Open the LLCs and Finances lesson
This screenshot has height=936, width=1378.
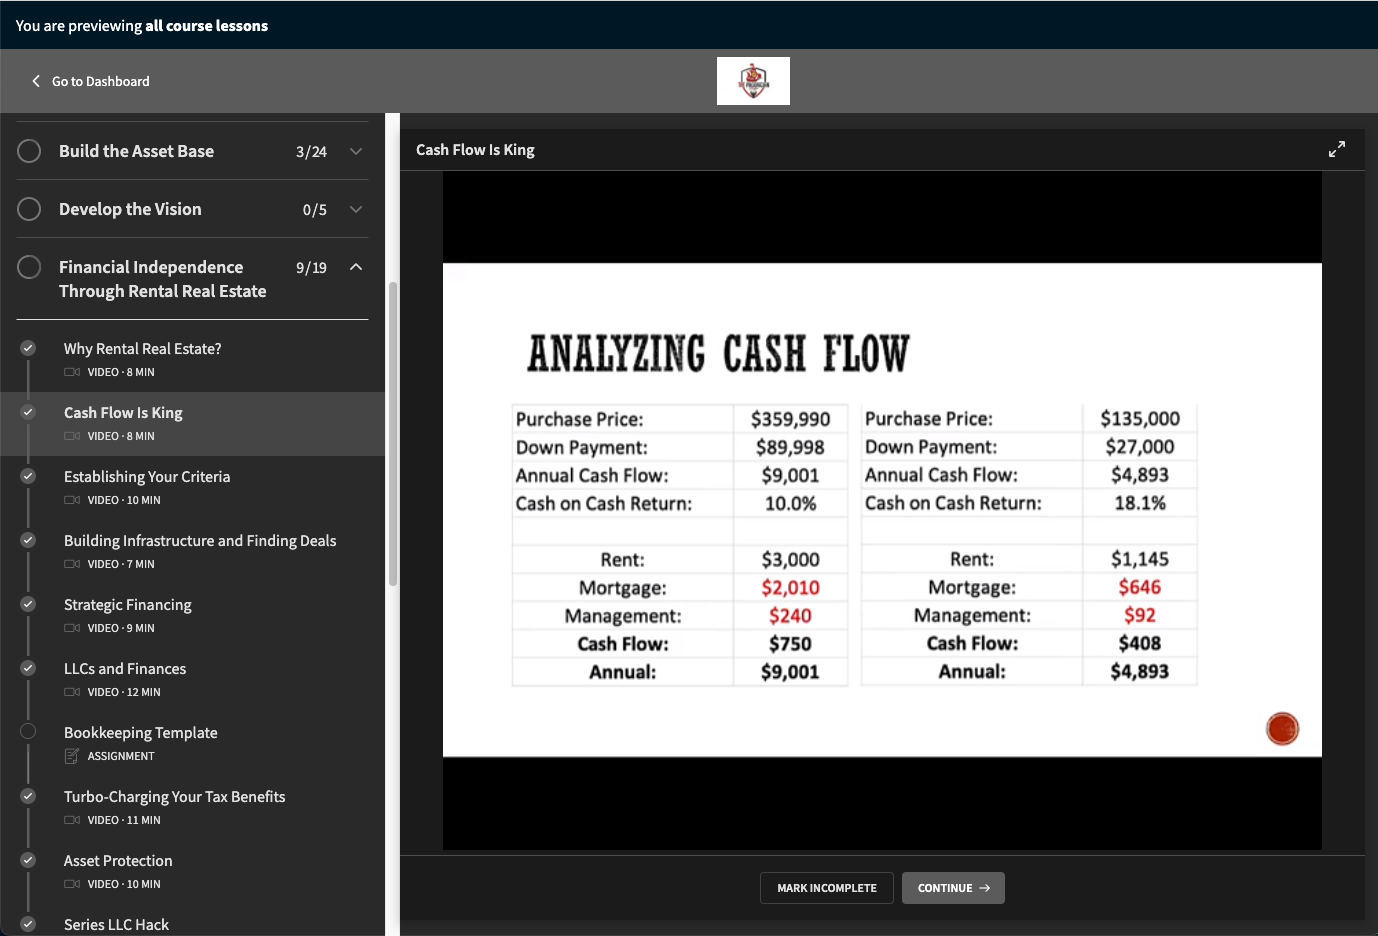(125, 669)
